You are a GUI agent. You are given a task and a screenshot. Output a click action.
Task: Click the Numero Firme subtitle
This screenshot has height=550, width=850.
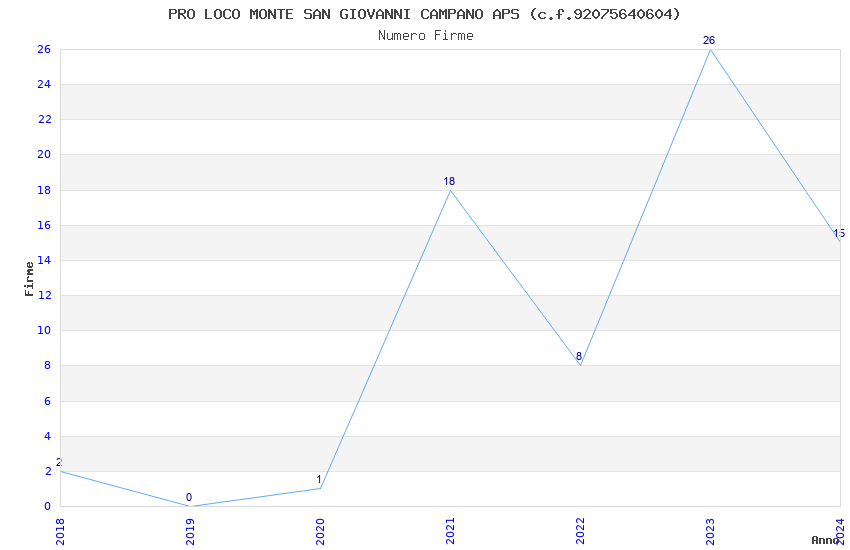pos(426,35)
